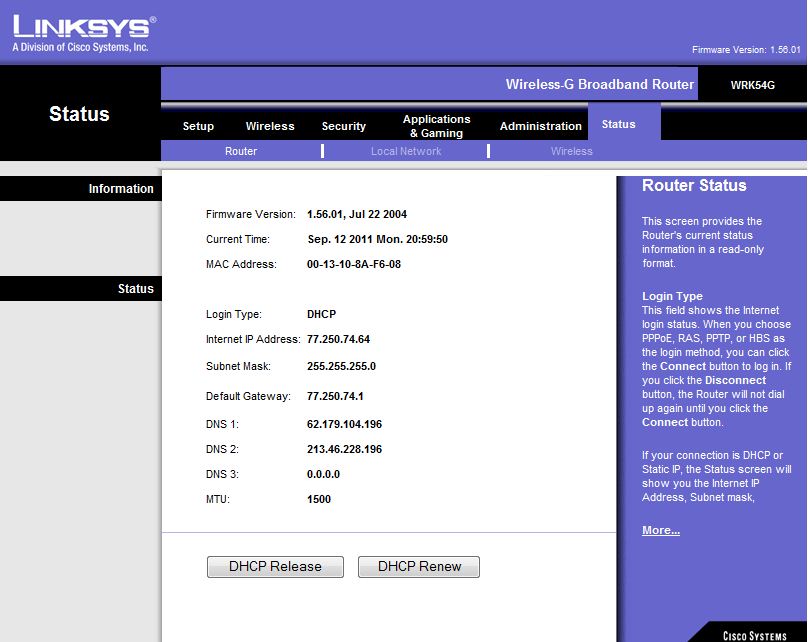This screenshot has width=808, height=642.
Task: Click the Linksys logo
Action: 85,26
